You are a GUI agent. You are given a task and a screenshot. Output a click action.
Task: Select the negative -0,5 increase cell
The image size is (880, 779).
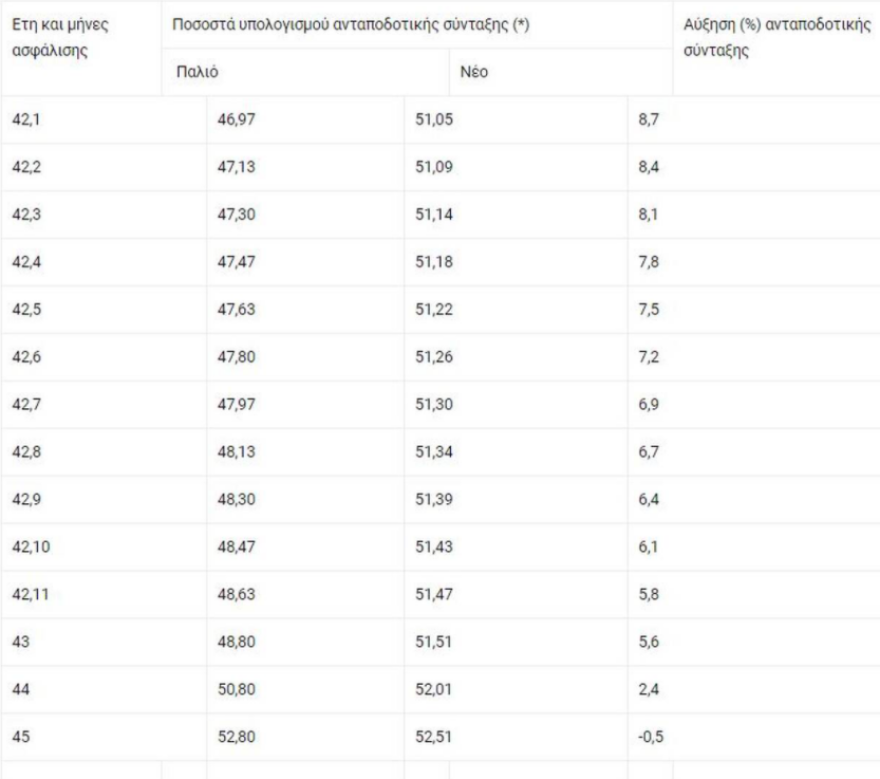tap(650, 736)
